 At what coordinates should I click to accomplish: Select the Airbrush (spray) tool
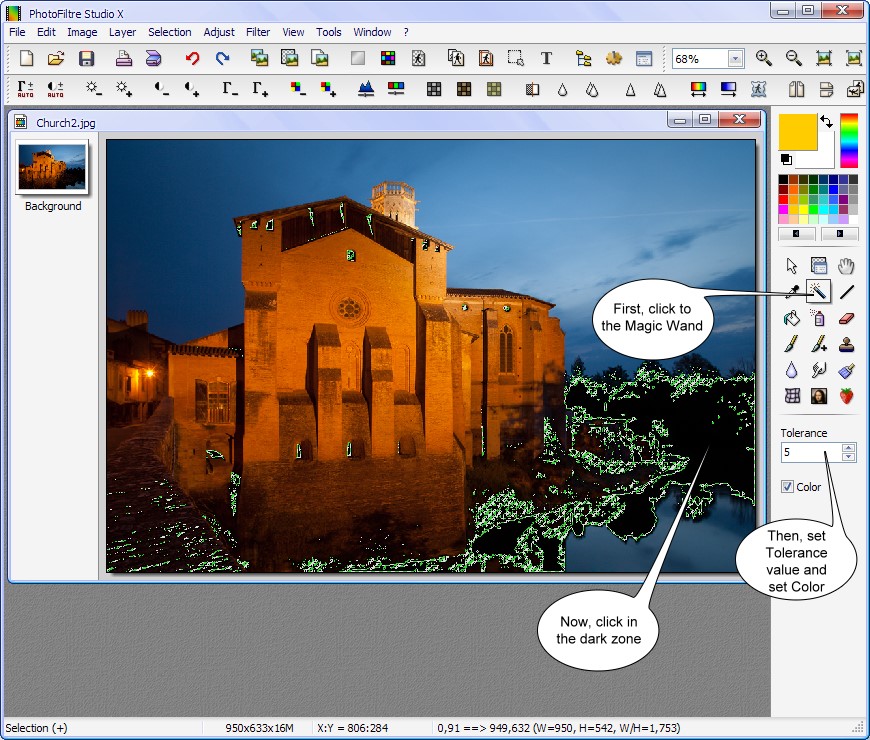819,318
